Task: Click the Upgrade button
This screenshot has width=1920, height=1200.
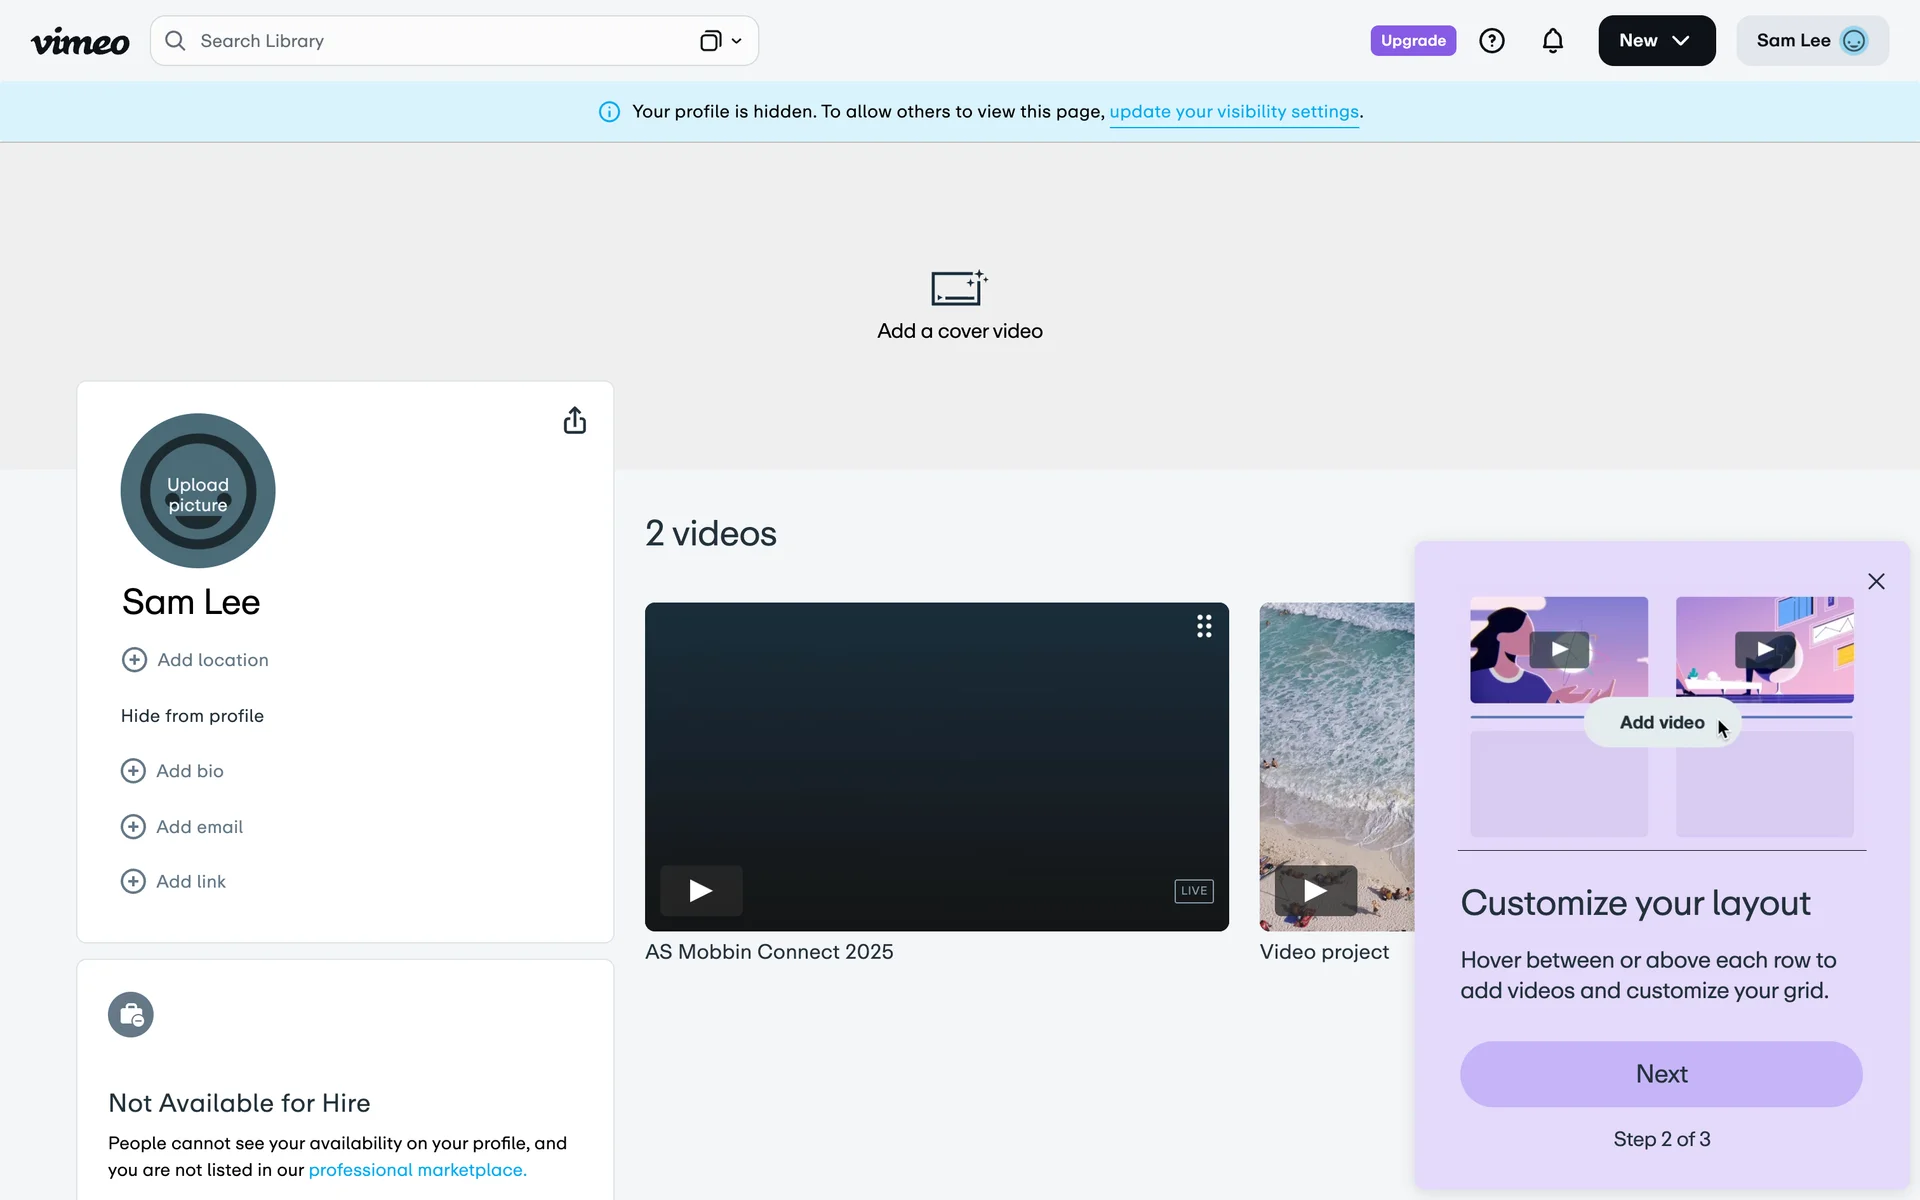Action: [x=1412, y=41]
